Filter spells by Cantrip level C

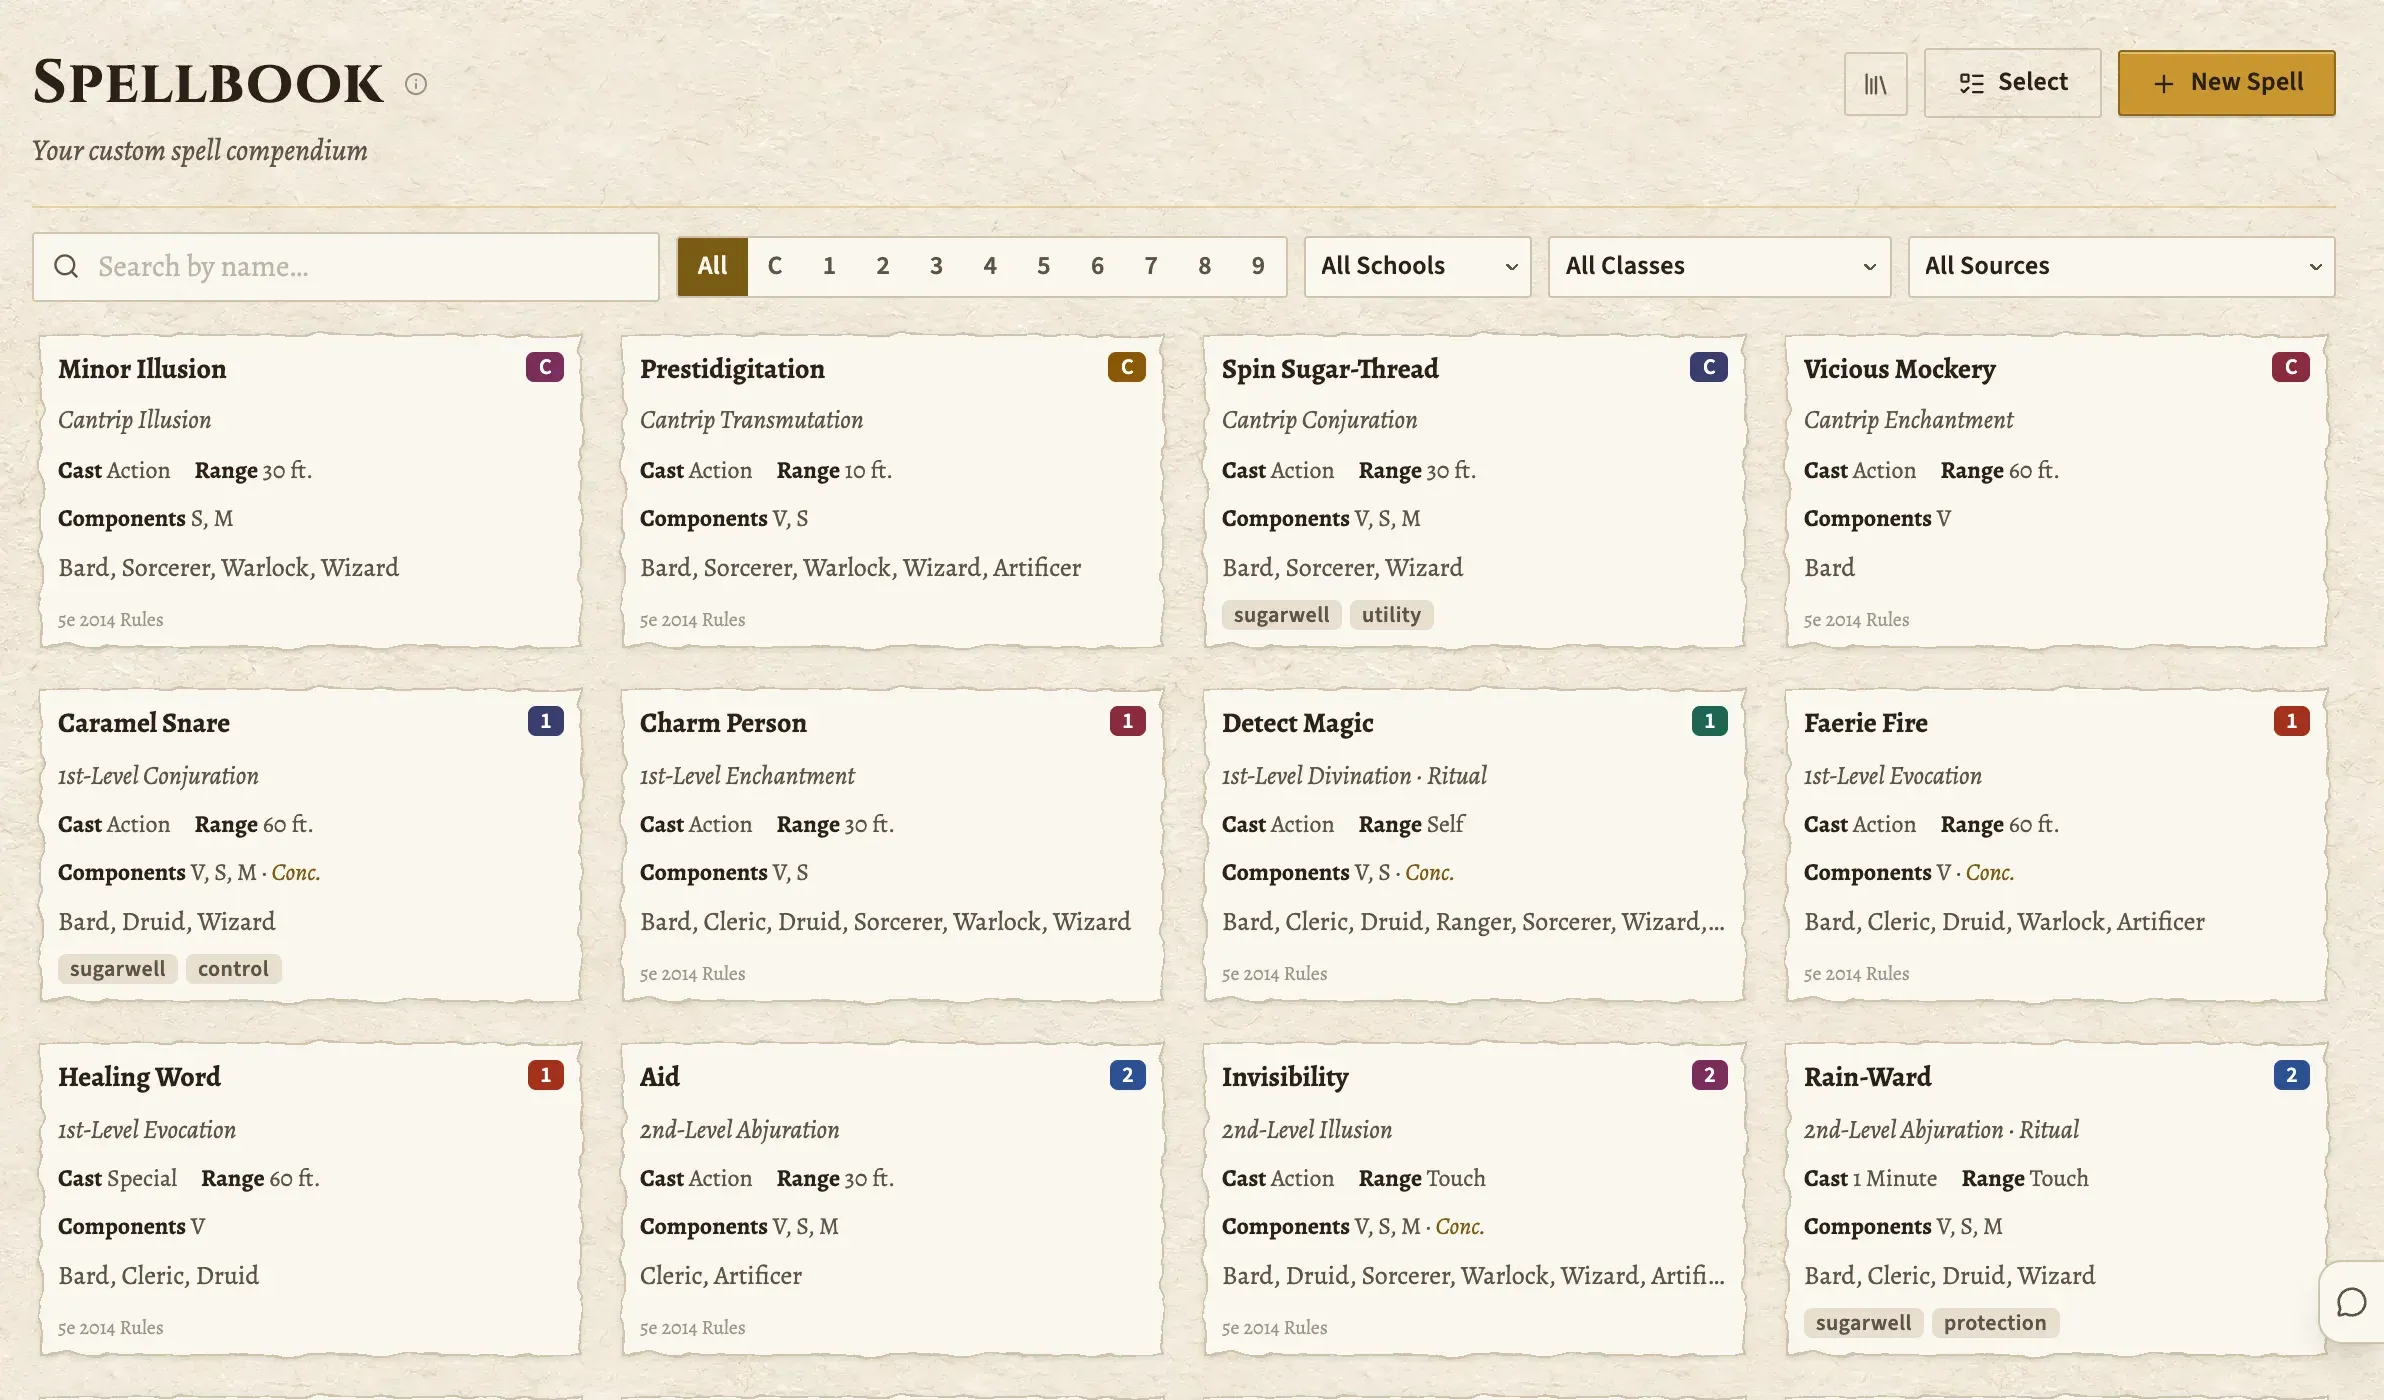click(775, 266)
